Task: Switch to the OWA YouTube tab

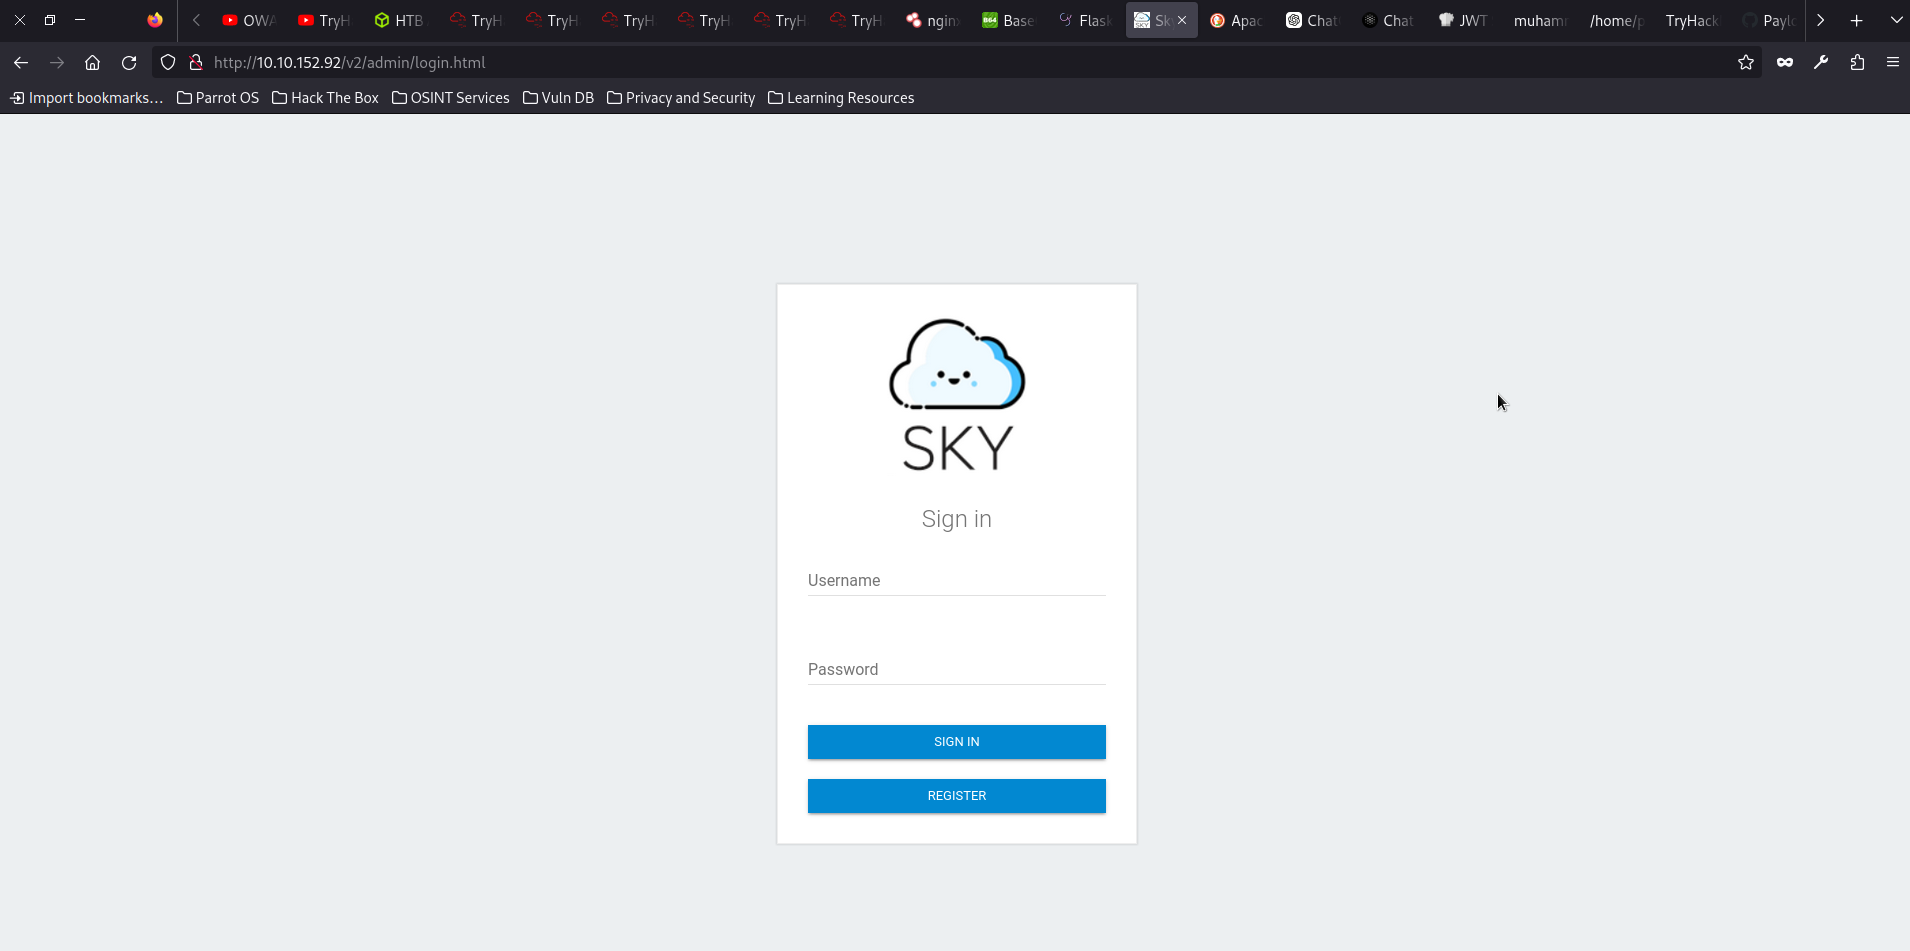Action: tap(248, 20)
